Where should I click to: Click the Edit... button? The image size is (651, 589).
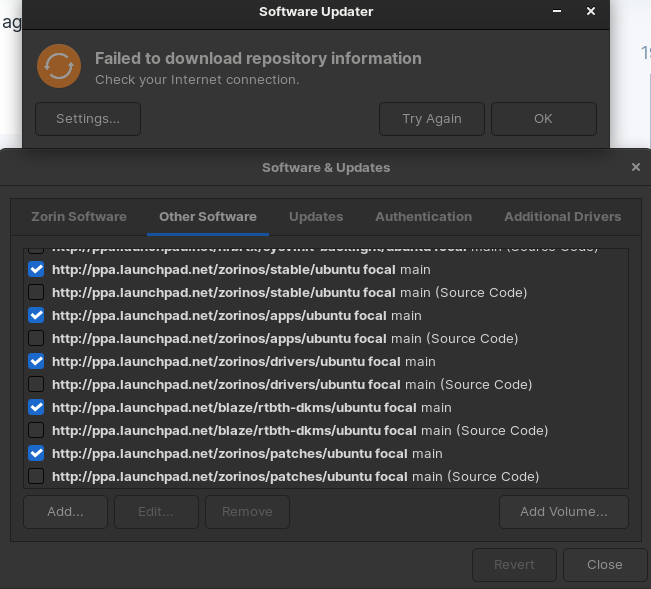157,512
